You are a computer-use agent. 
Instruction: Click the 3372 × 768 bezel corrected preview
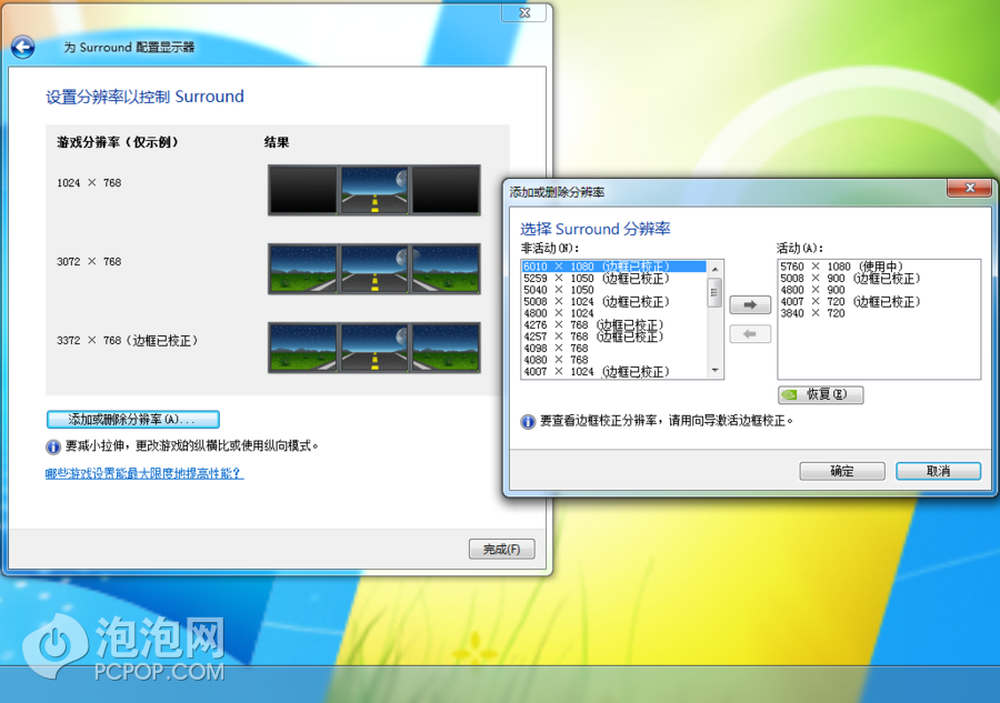(374, 348)
